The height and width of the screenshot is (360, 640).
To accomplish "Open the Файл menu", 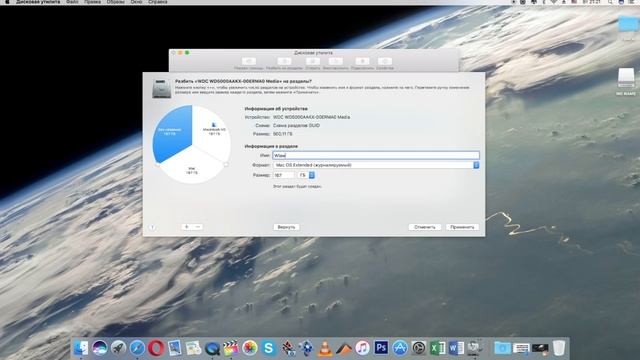I will (72, 2).
